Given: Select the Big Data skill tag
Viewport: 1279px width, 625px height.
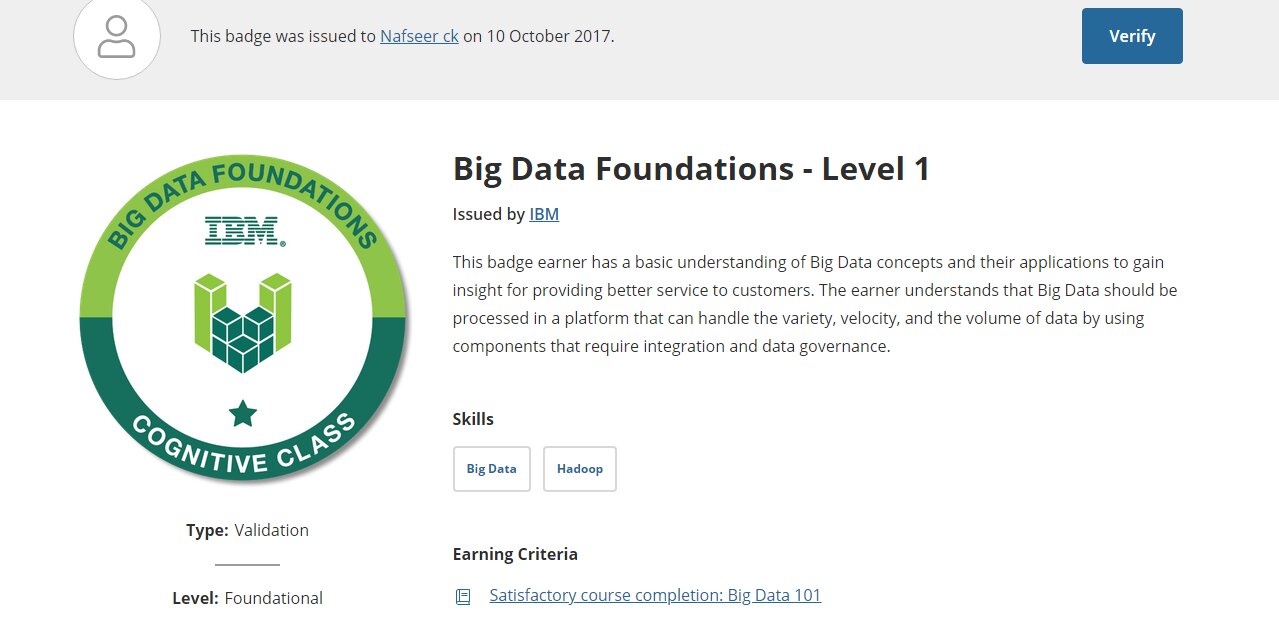Looking at the screenshot, I should 491,469.
